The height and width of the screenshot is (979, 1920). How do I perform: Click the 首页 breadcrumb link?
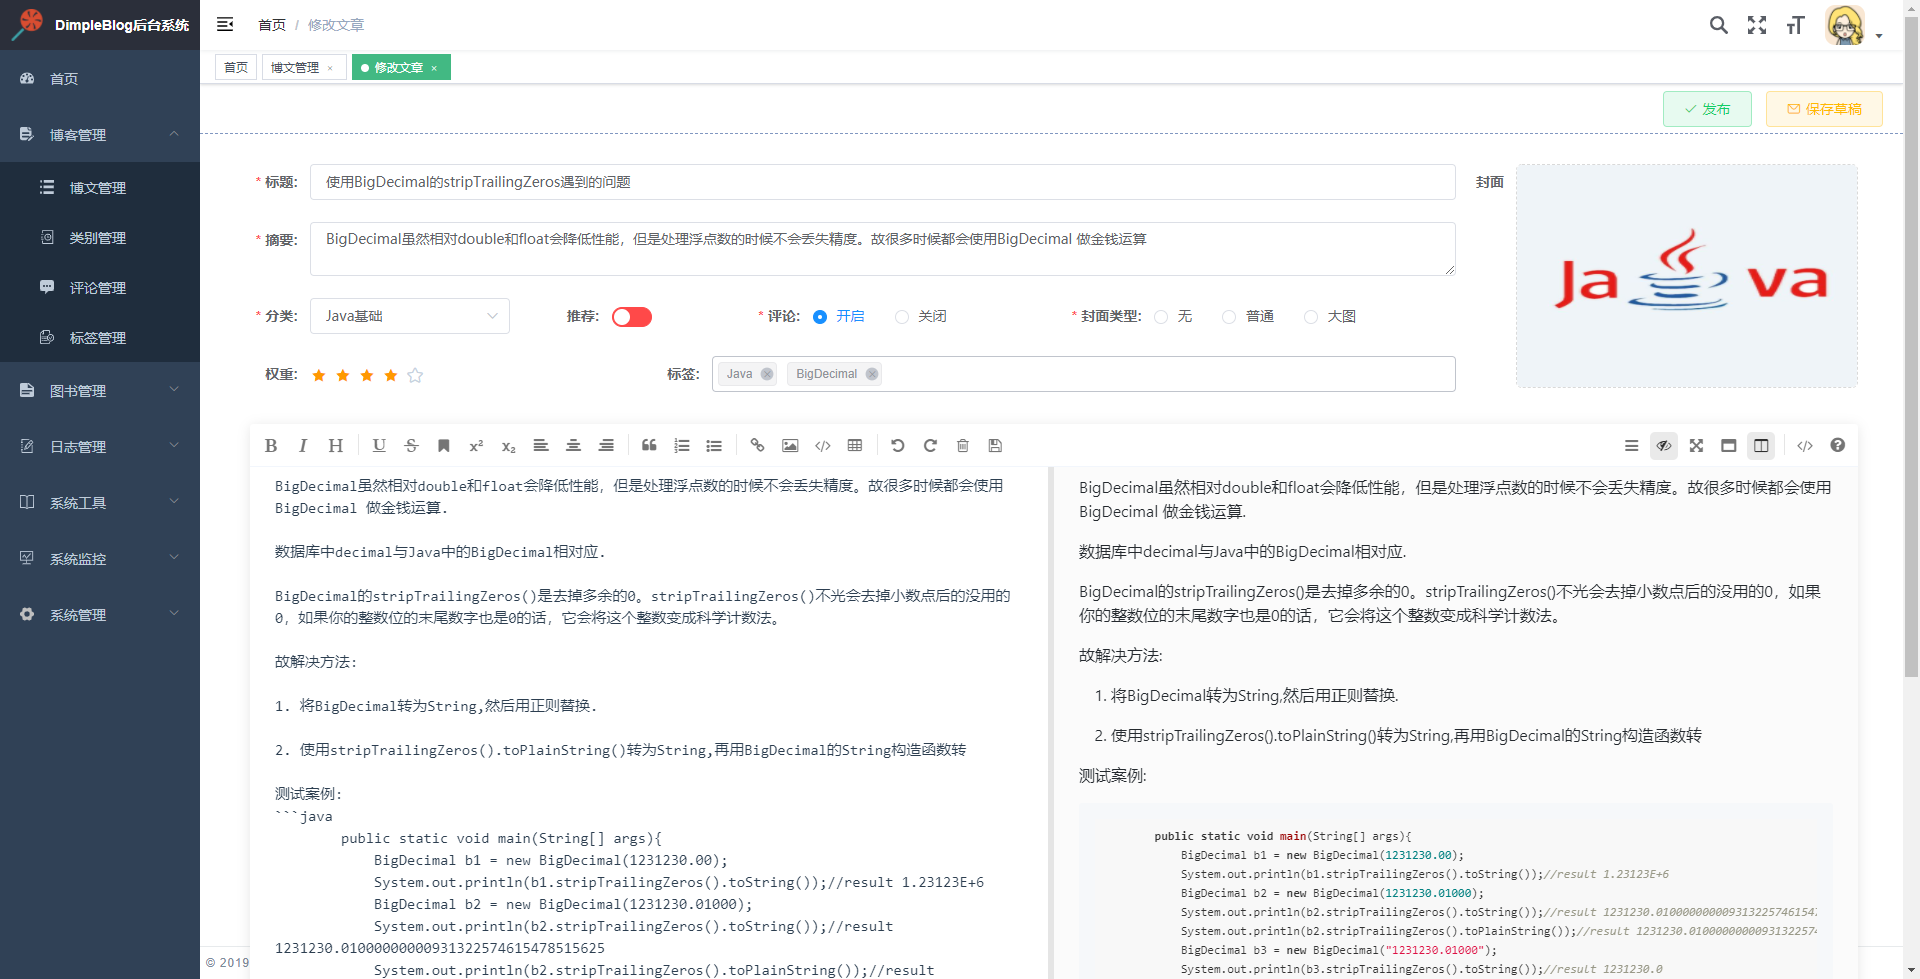coord(272,25)
